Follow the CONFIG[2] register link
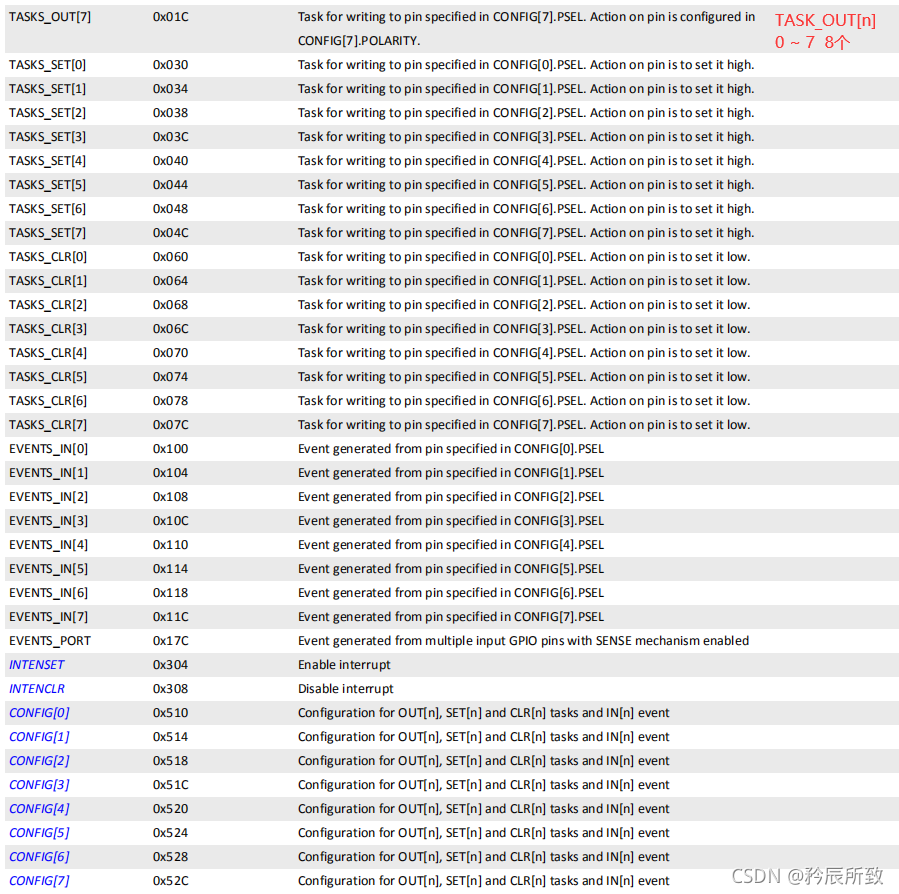This screenshot has height=894, width=899. point(39,761)
